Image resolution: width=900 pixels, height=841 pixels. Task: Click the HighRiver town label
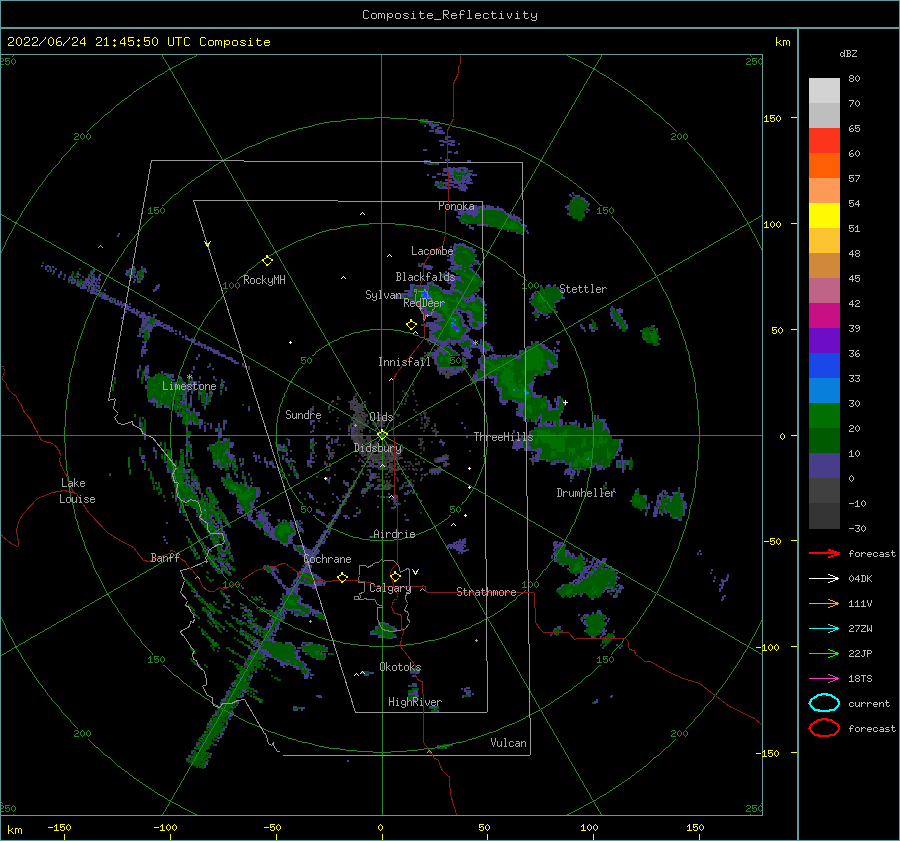(x=415, y=702)
